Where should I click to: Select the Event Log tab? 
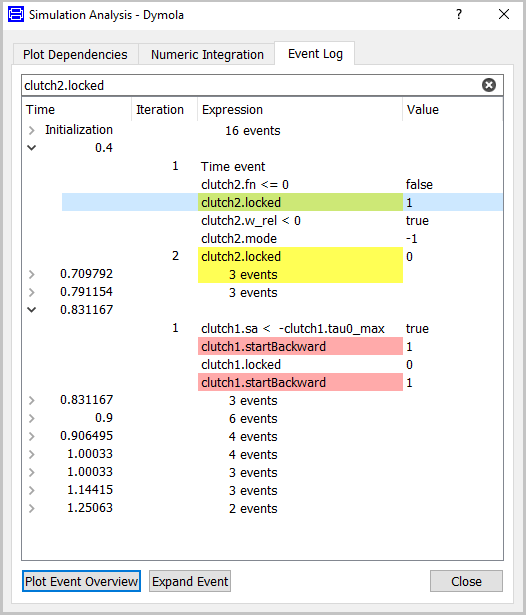click(315, 53)
